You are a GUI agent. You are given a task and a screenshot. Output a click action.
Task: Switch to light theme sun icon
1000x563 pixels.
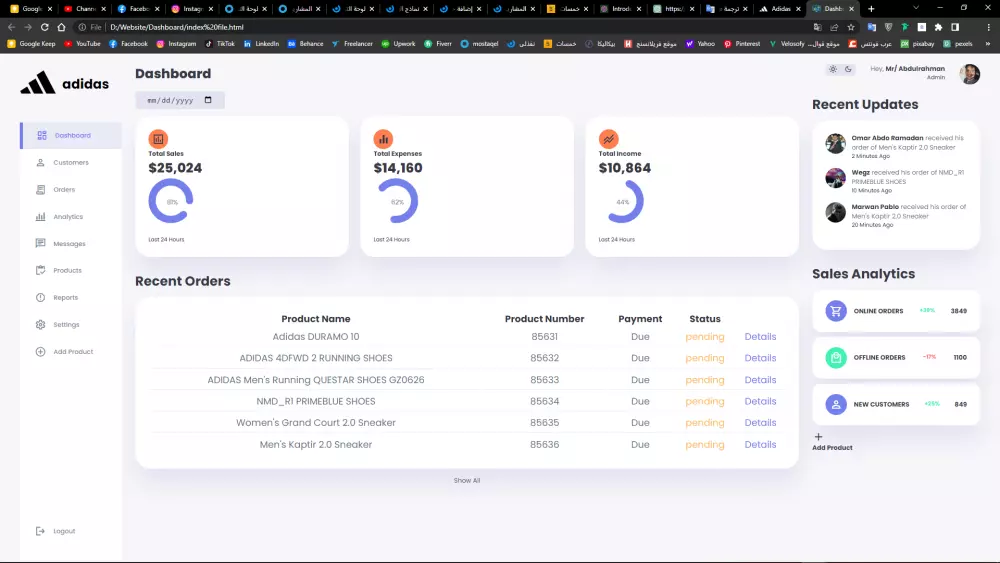(x=833, y=69)
